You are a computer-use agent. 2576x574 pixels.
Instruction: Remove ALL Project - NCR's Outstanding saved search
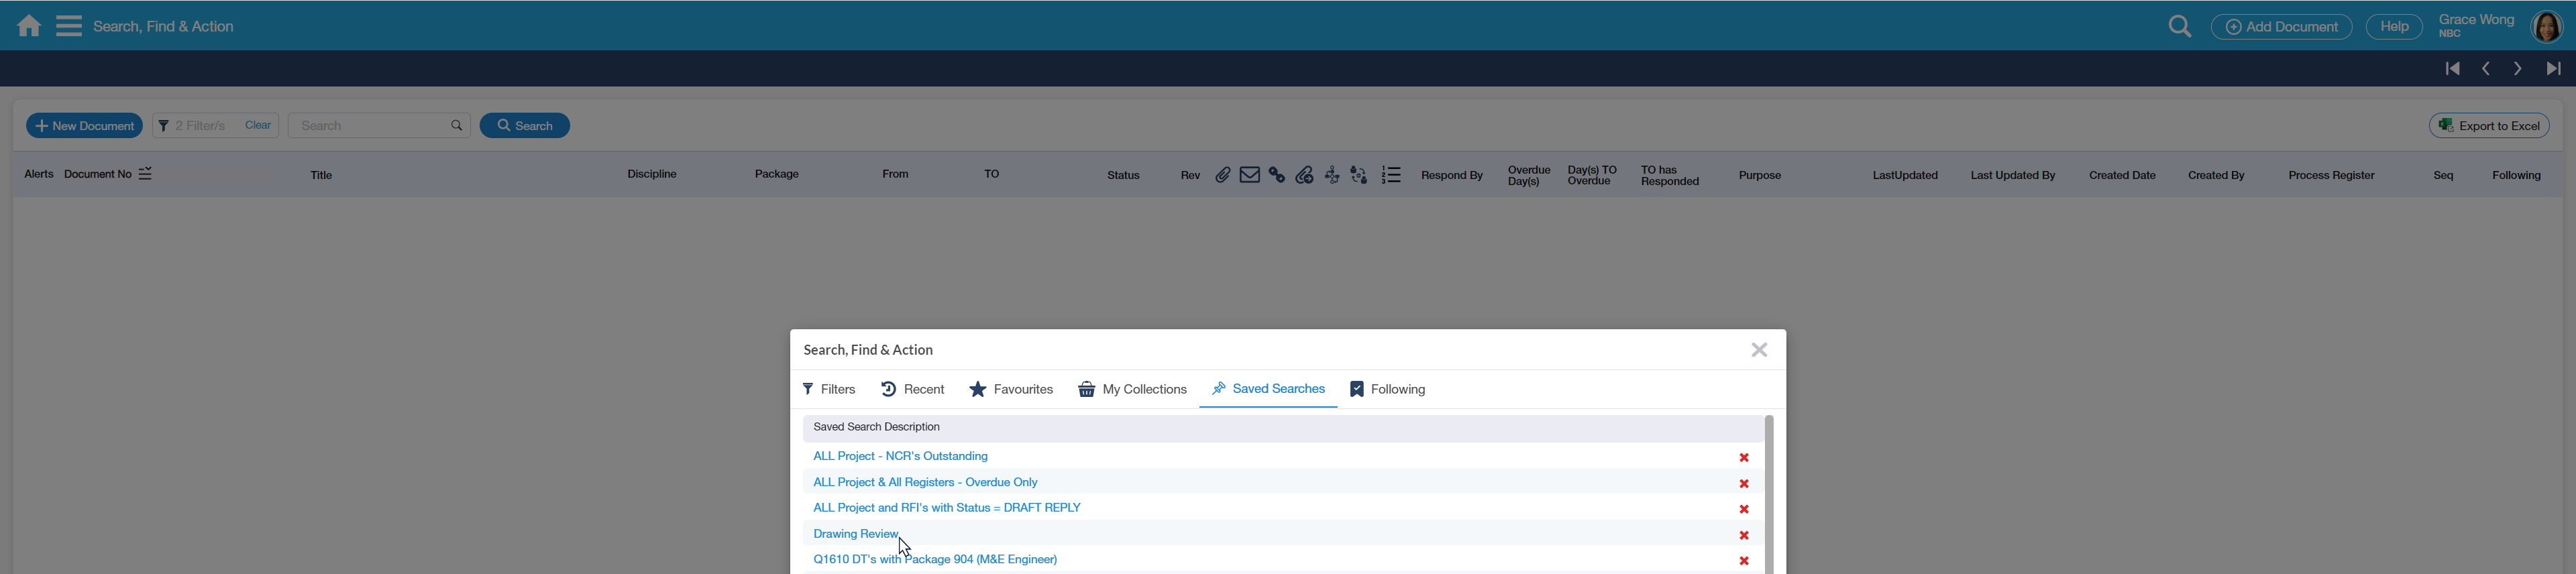point(1743,457)
